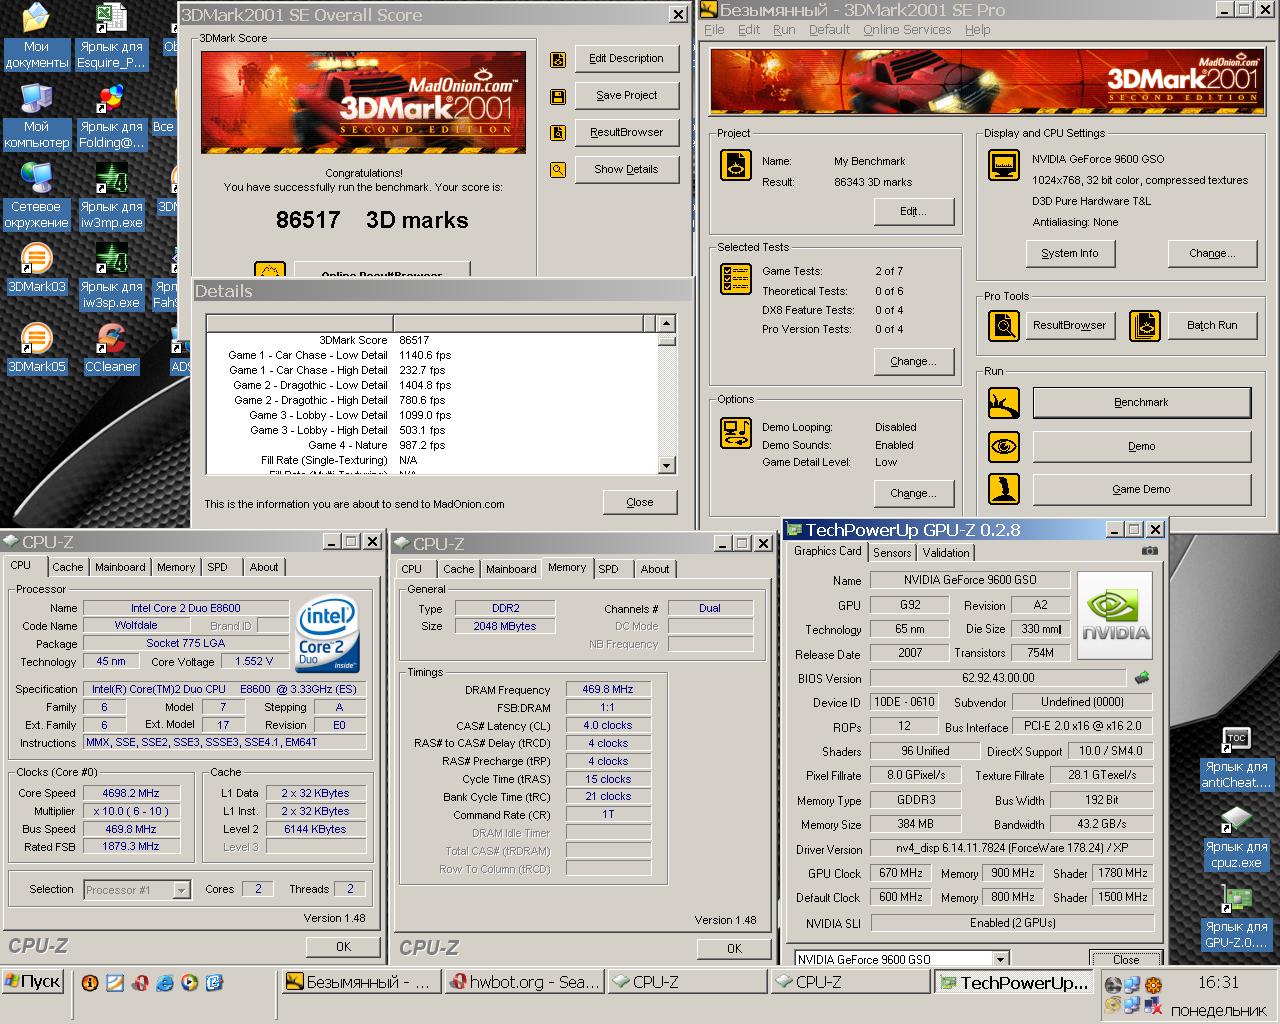Click the Show Details button

[x=627, y=170]
